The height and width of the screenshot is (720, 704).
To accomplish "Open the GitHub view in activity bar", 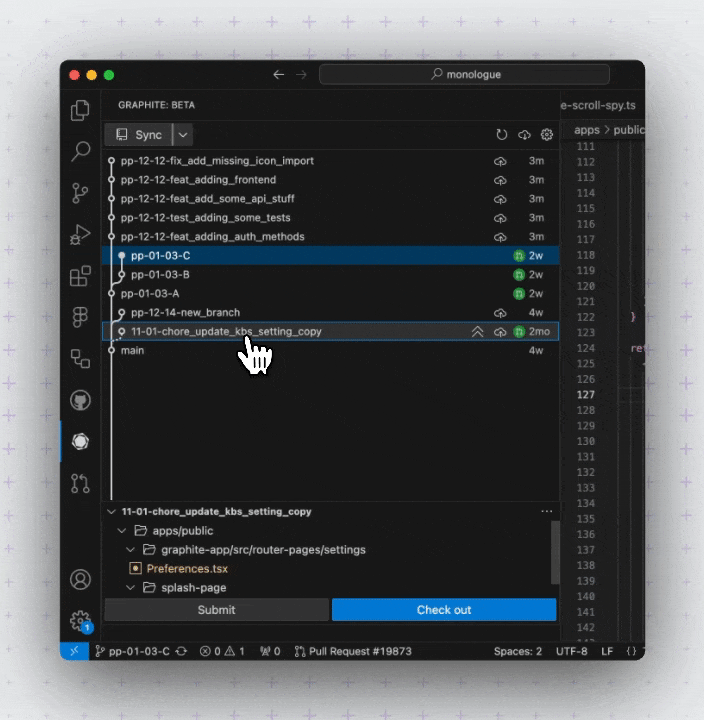I will [x=80, y=400].
